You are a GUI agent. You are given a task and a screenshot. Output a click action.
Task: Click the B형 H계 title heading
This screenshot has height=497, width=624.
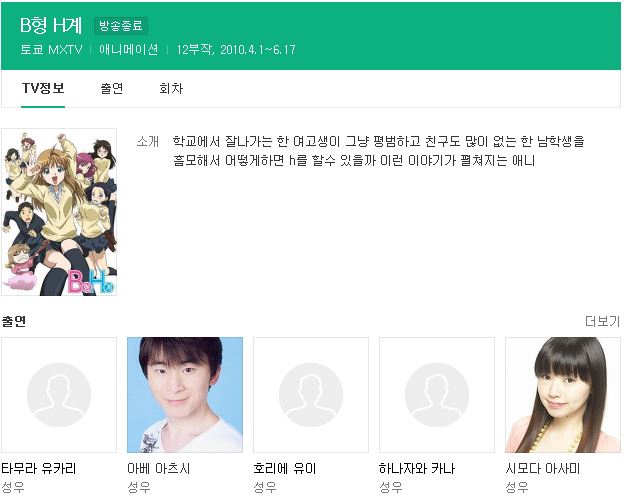tap(51, 25)
